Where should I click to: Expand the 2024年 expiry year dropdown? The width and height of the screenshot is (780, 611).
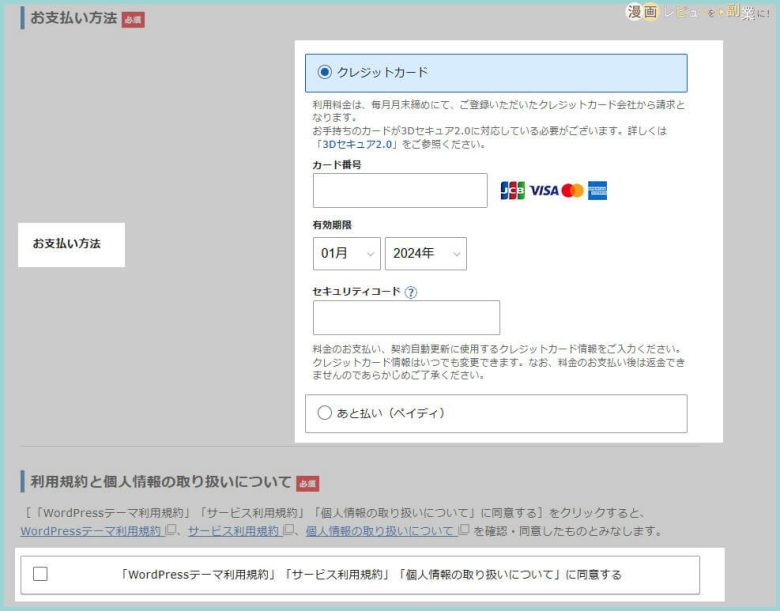[x=426, y=254]
